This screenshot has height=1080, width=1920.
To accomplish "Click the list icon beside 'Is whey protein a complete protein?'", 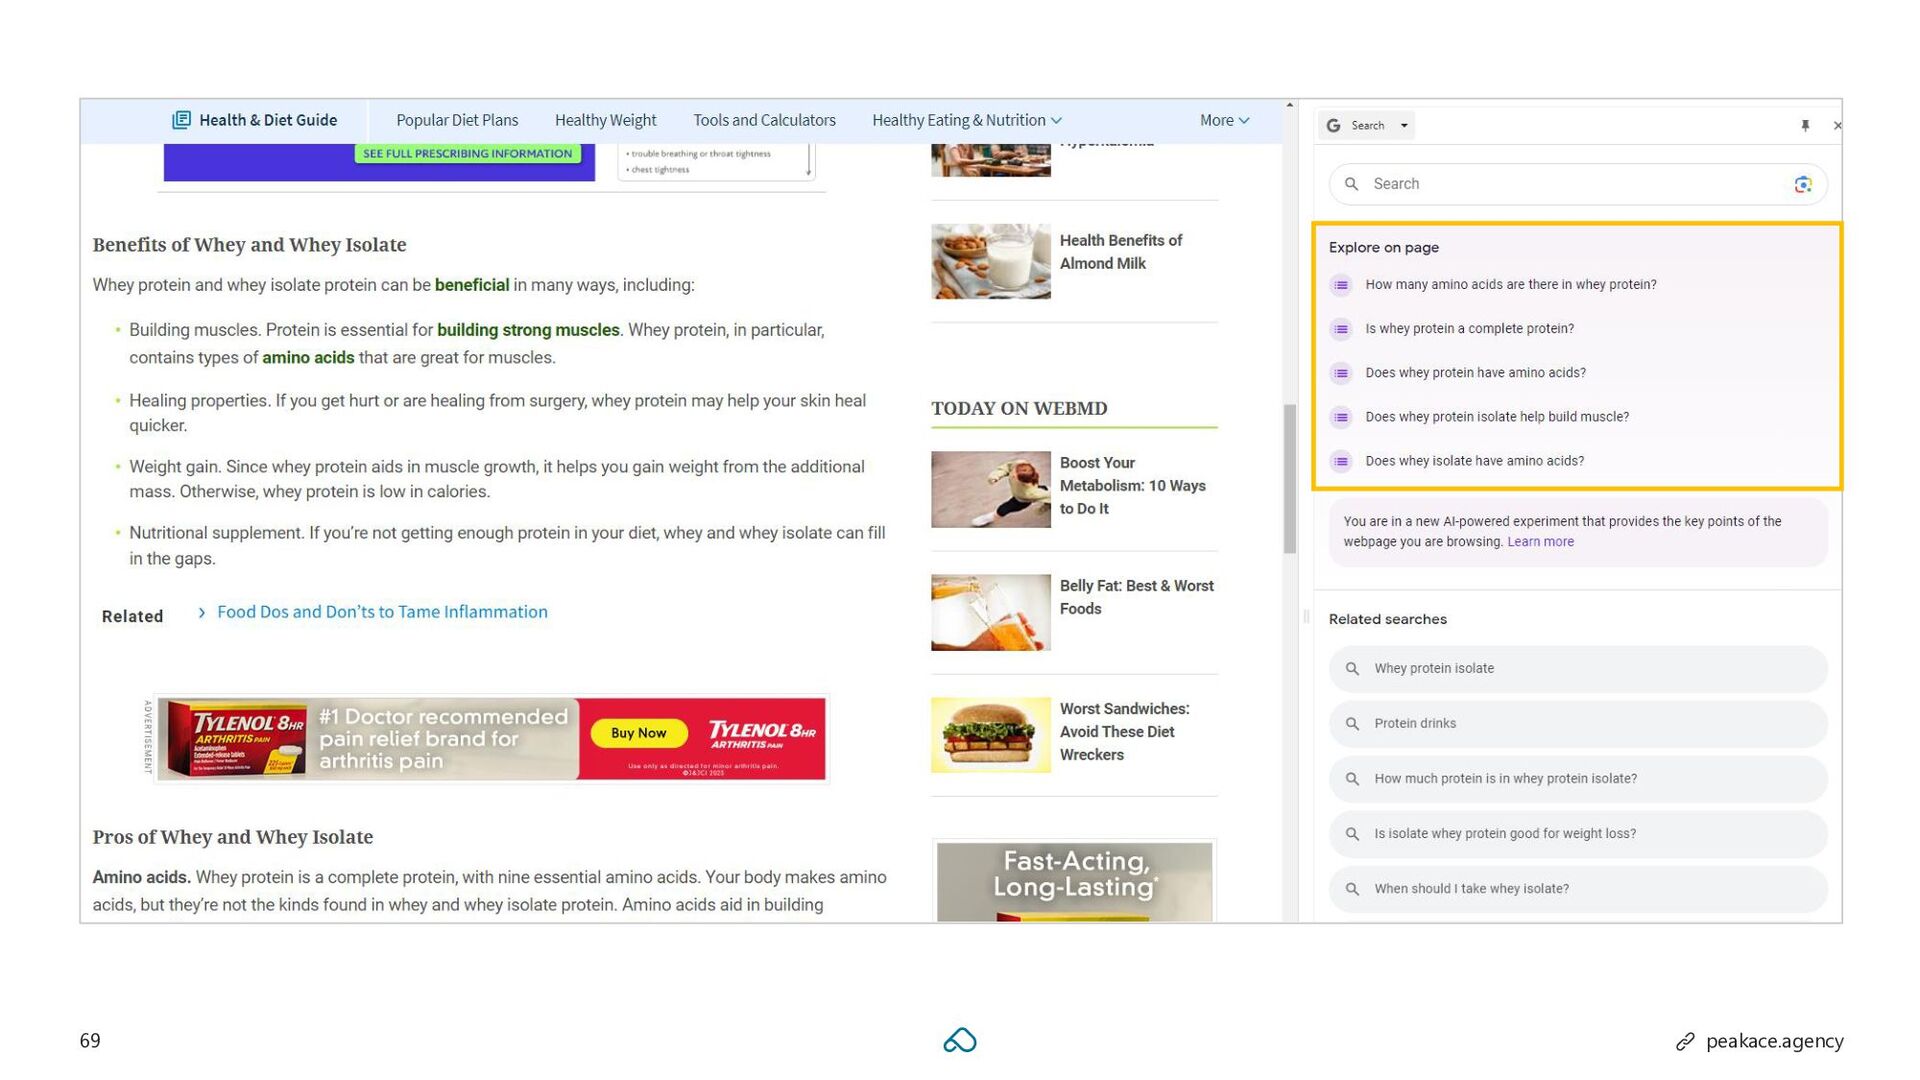I will click(x=1341, y=329).
